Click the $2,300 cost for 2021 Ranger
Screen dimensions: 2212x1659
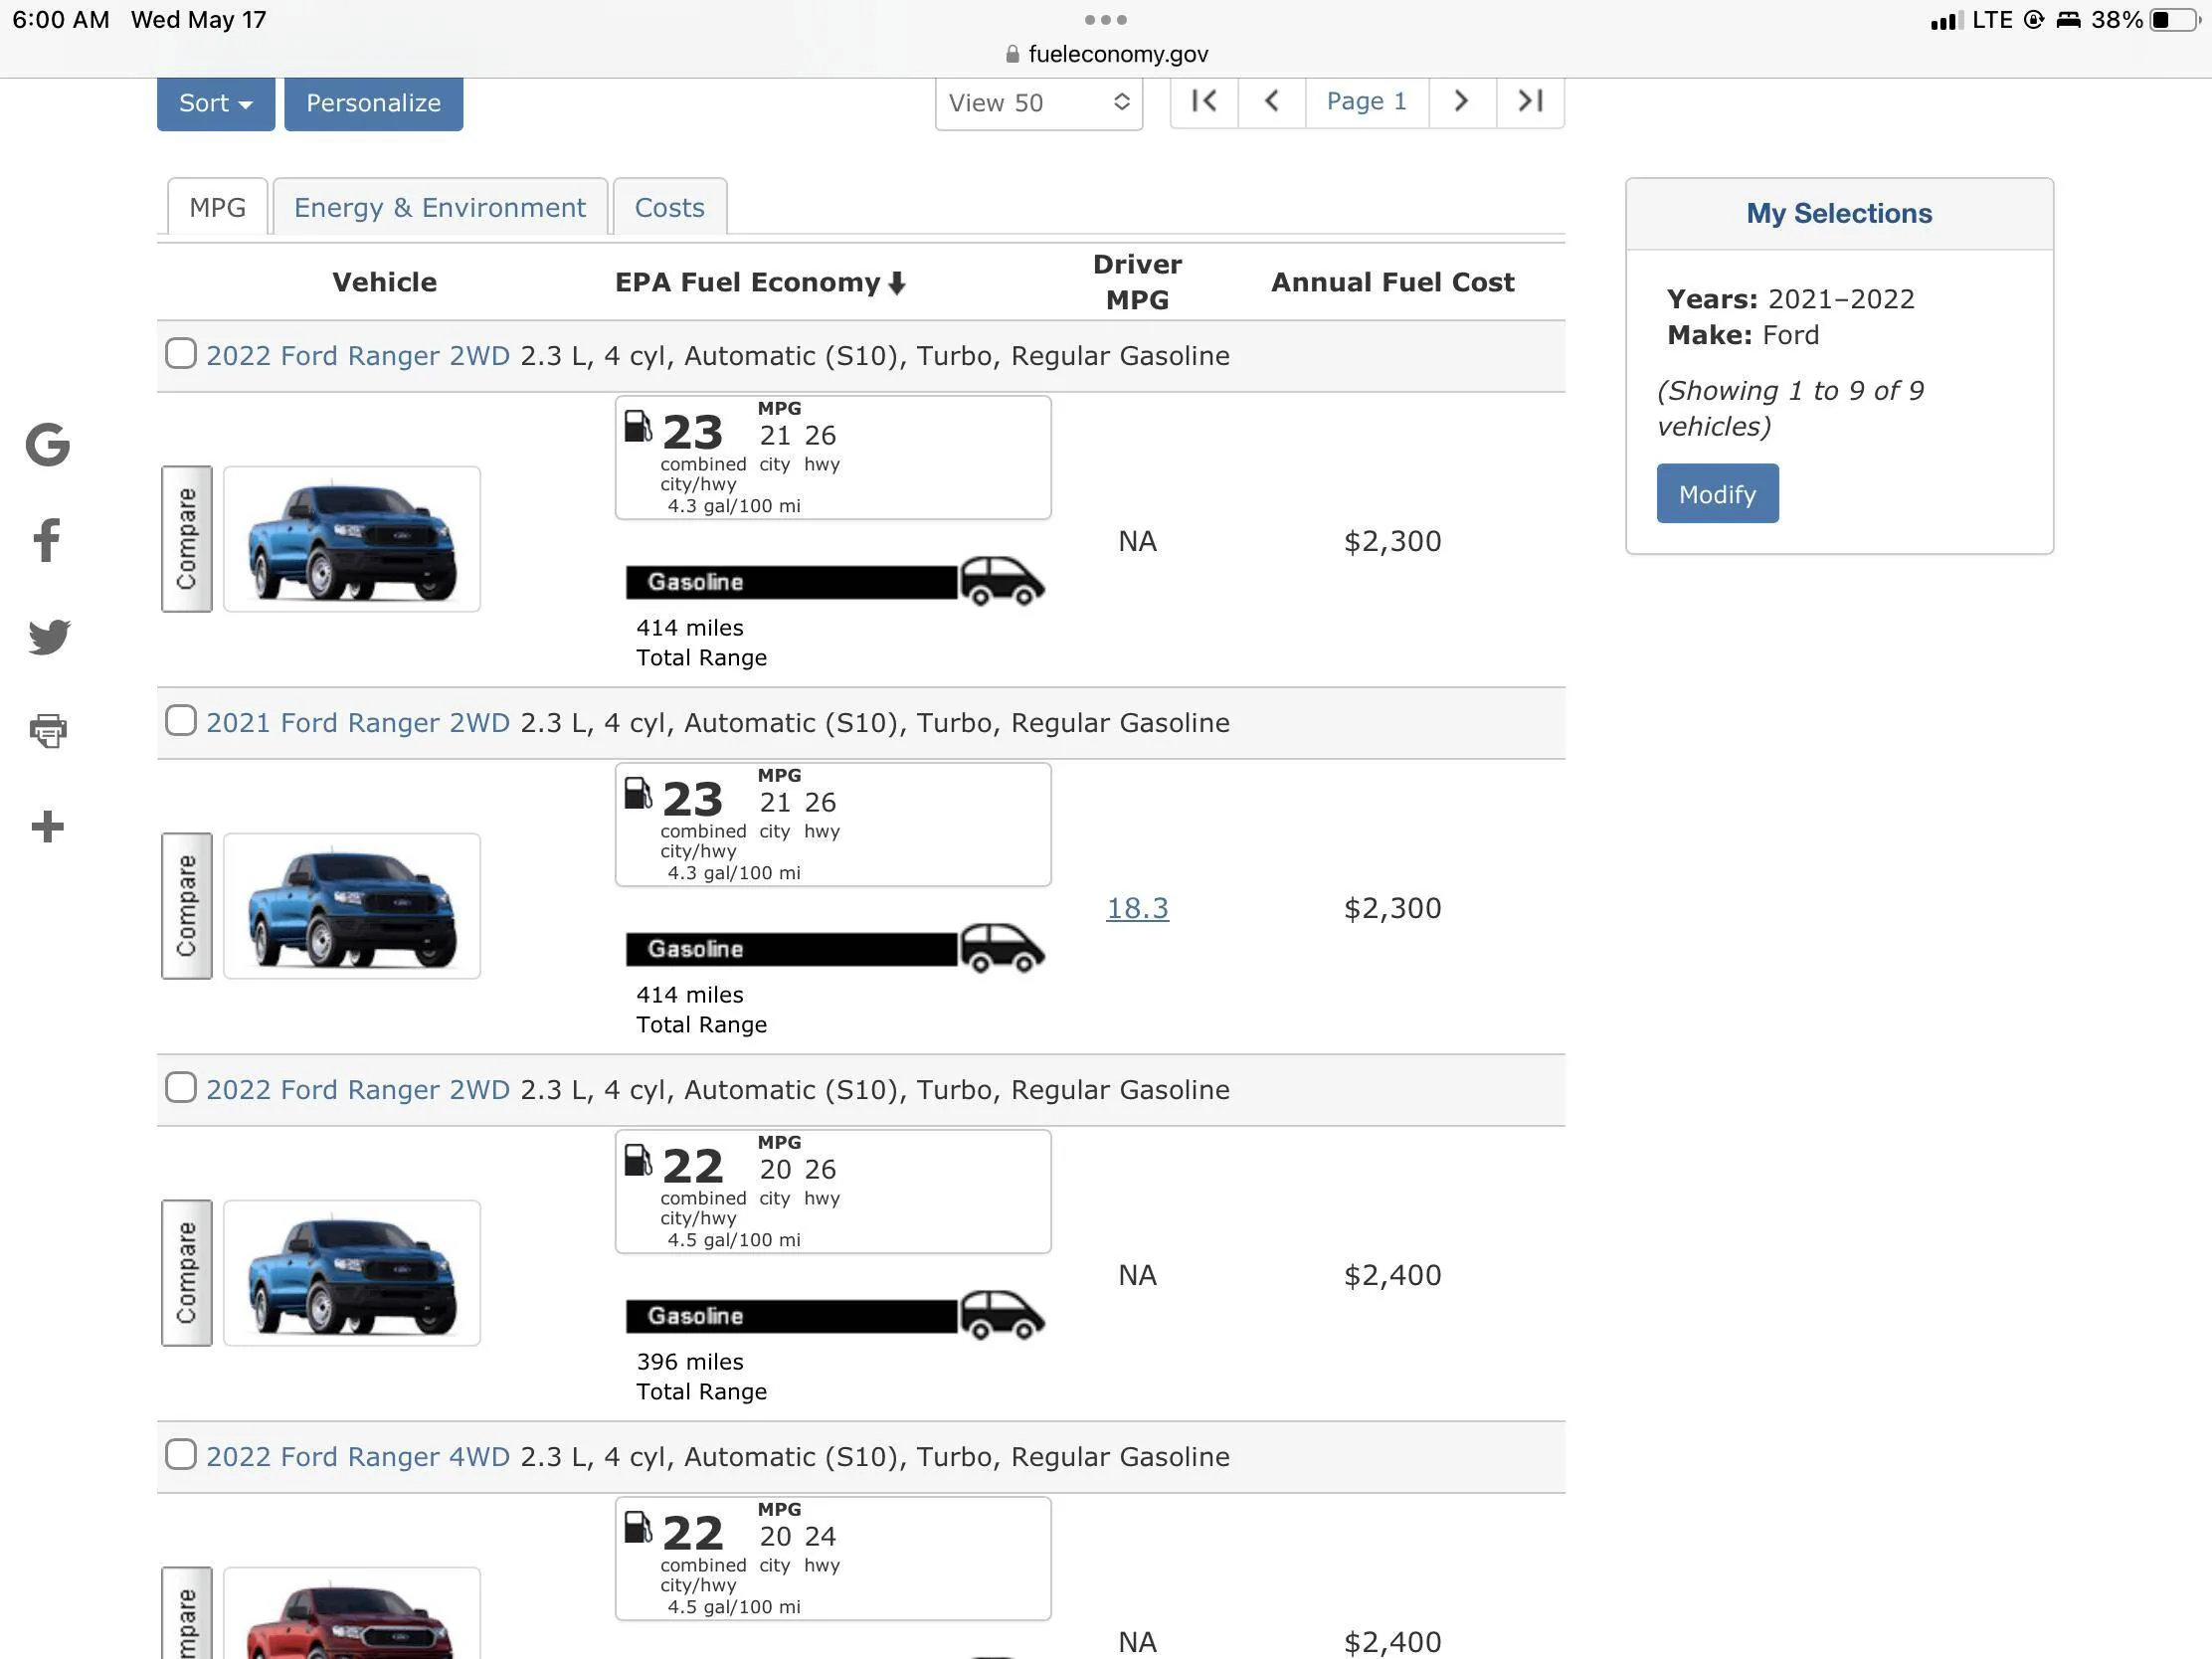coord(1392,908)
